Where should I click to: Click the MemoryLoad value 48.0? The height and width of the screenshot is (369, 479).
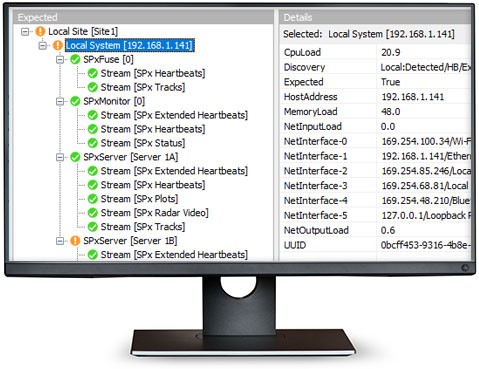pos(391,112)
